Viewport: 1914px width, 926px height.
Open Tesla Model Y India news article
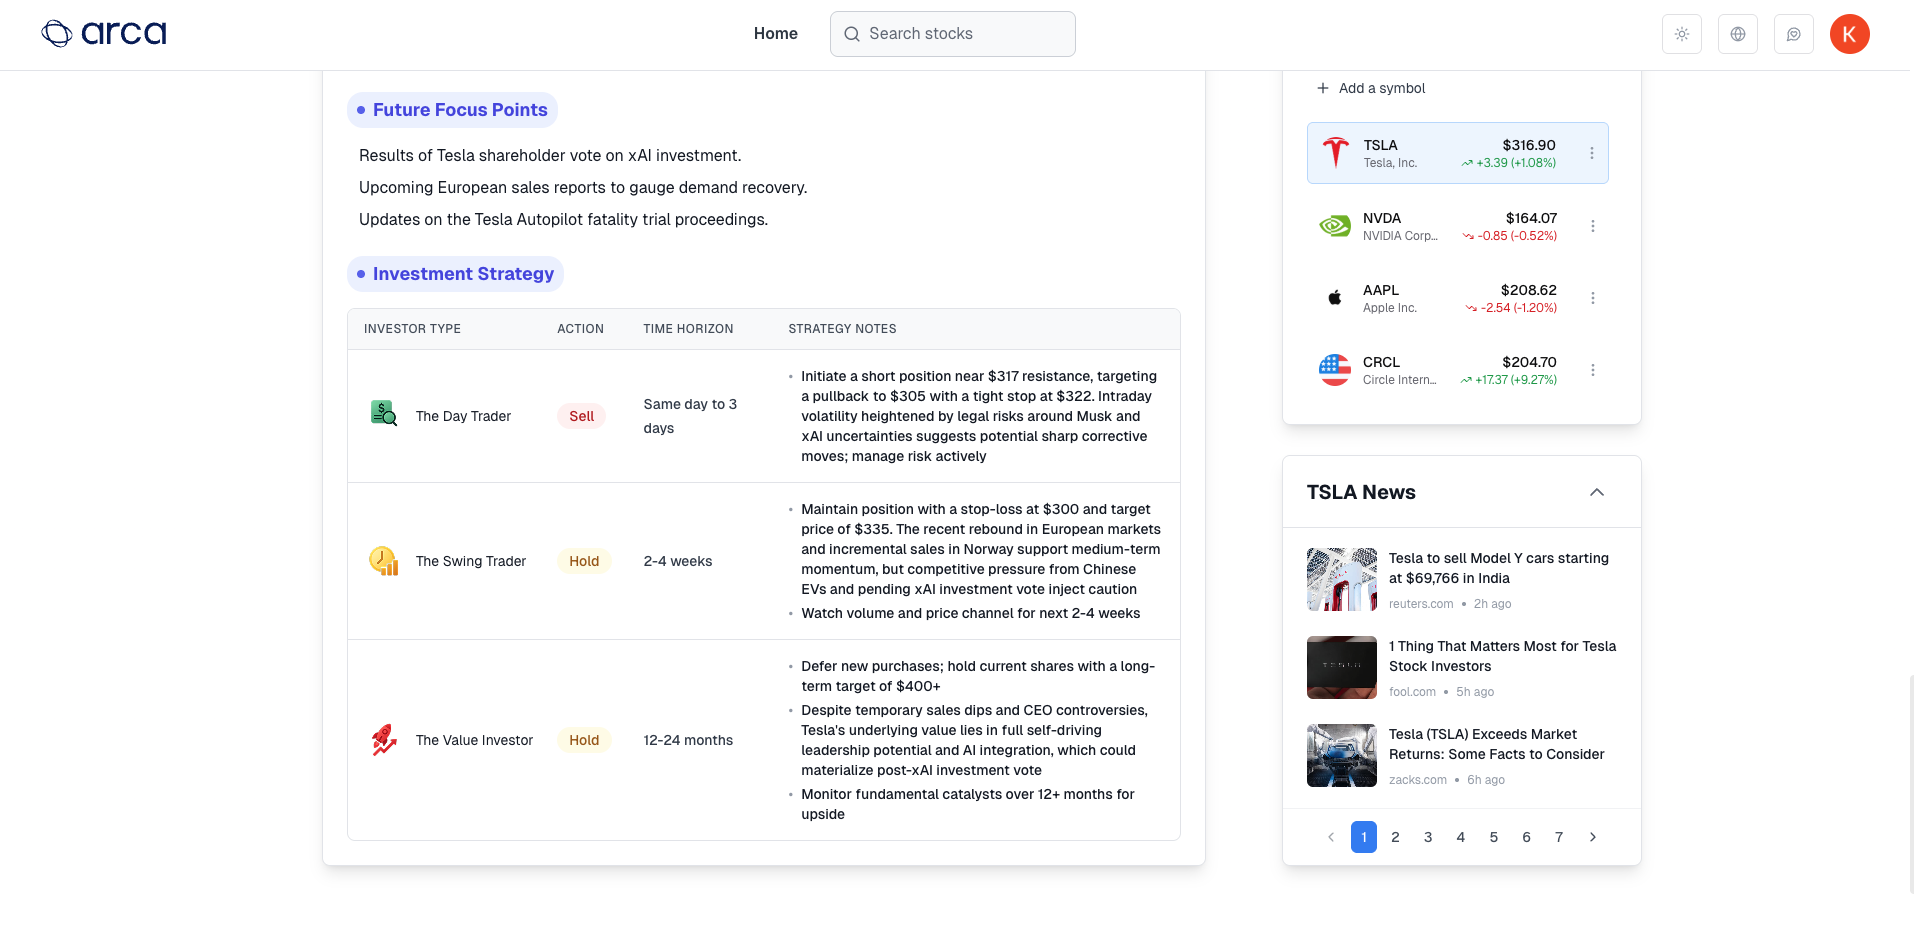click(x=1499, y=568)
